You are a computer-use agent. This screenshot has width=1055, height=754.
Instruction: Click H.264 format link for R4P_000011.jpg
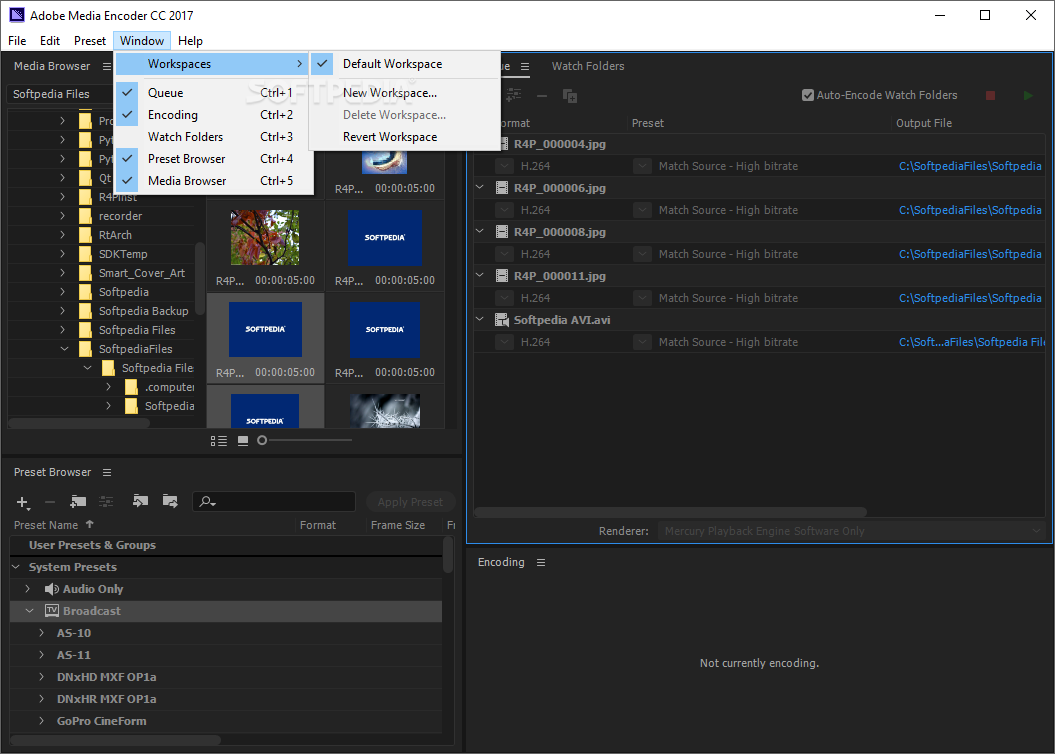pos(535,298)
